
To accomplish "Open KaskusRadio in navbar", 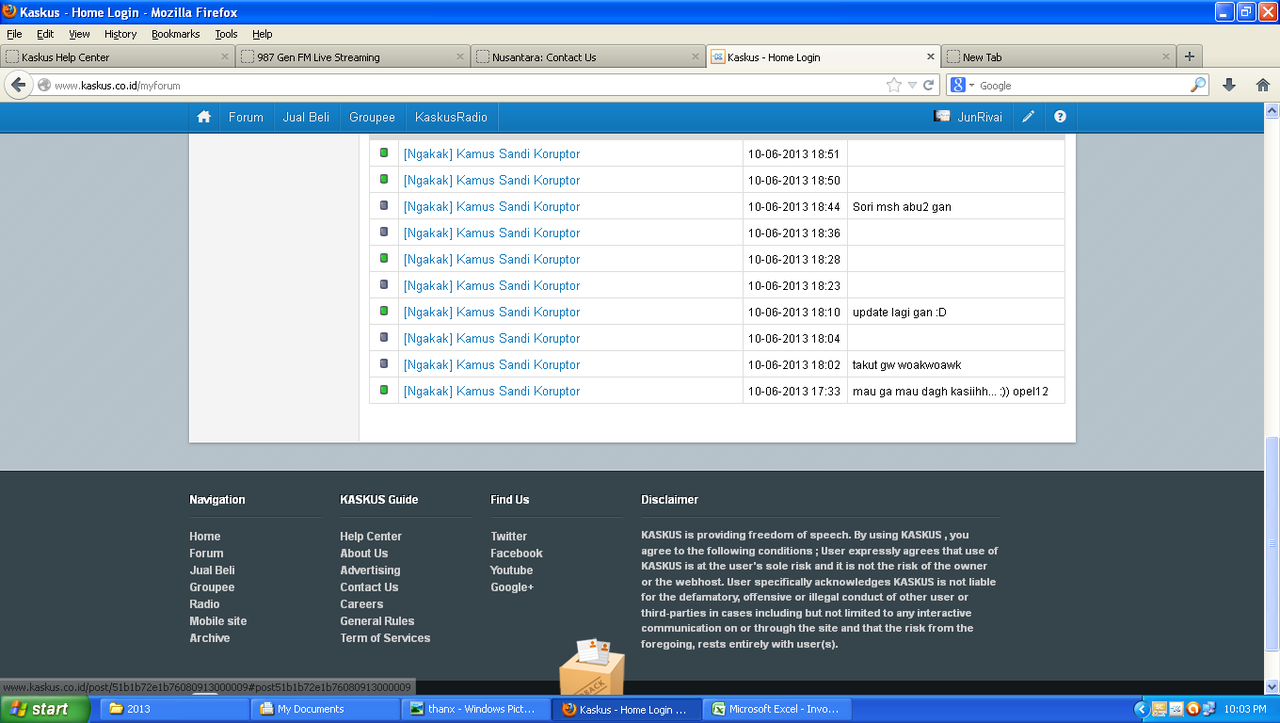I will [451, 117].
